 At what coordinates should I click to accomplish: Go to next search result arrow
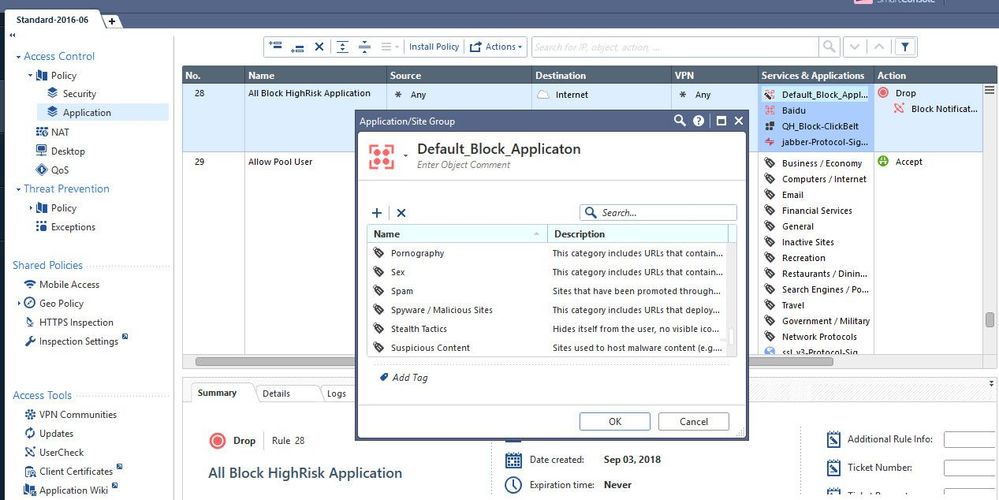tap(854, 47)
